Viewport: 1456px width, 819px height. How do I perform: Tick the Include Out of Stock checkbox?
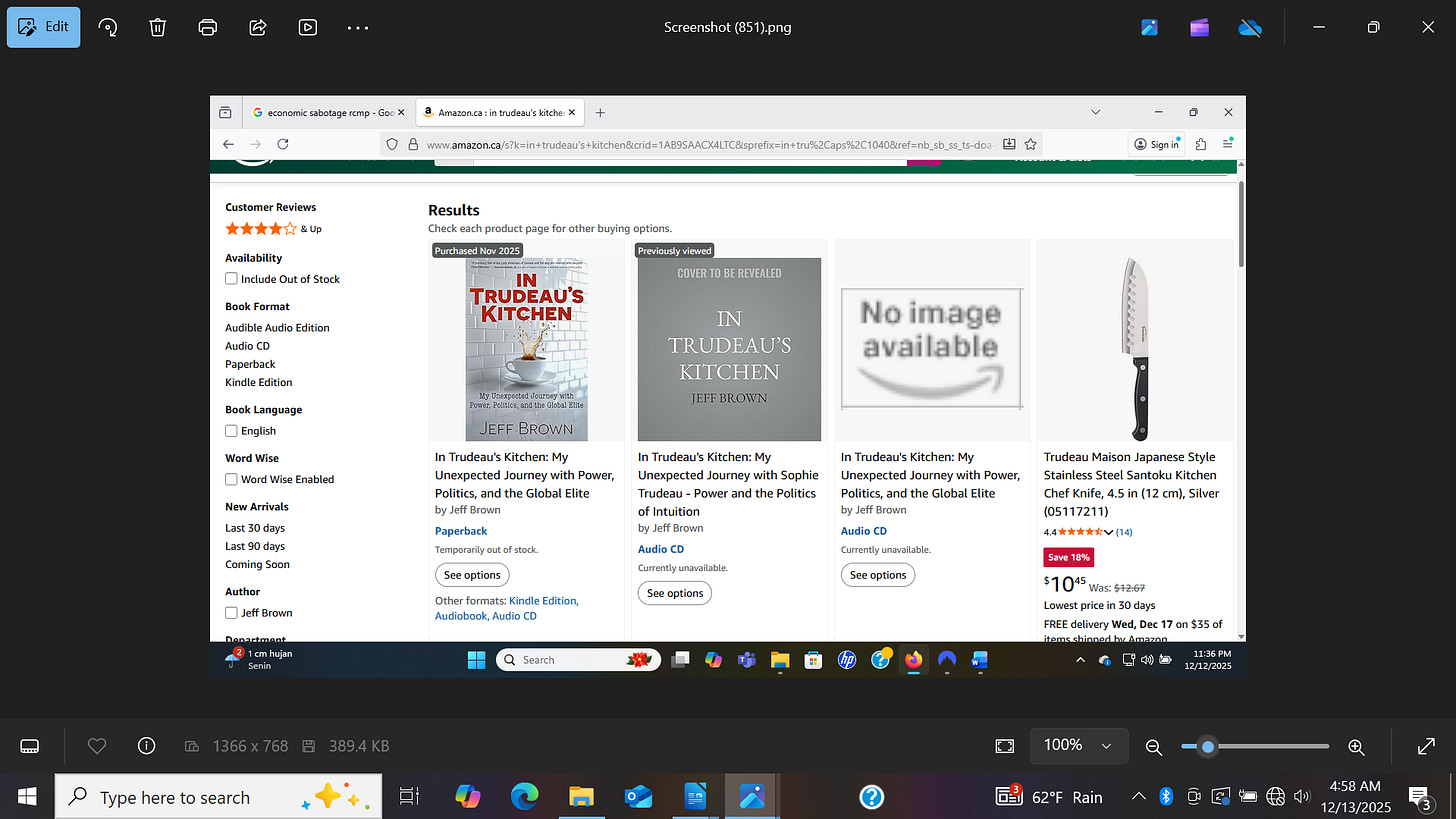click(x=231, y=279)
